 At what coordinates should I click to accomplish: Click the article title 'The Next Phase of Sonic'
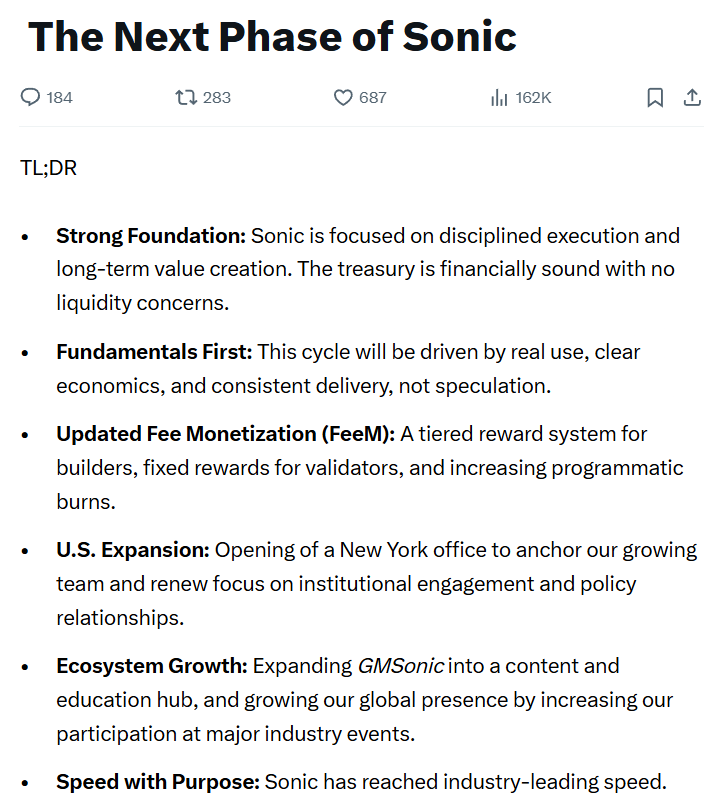click(272, 37)
